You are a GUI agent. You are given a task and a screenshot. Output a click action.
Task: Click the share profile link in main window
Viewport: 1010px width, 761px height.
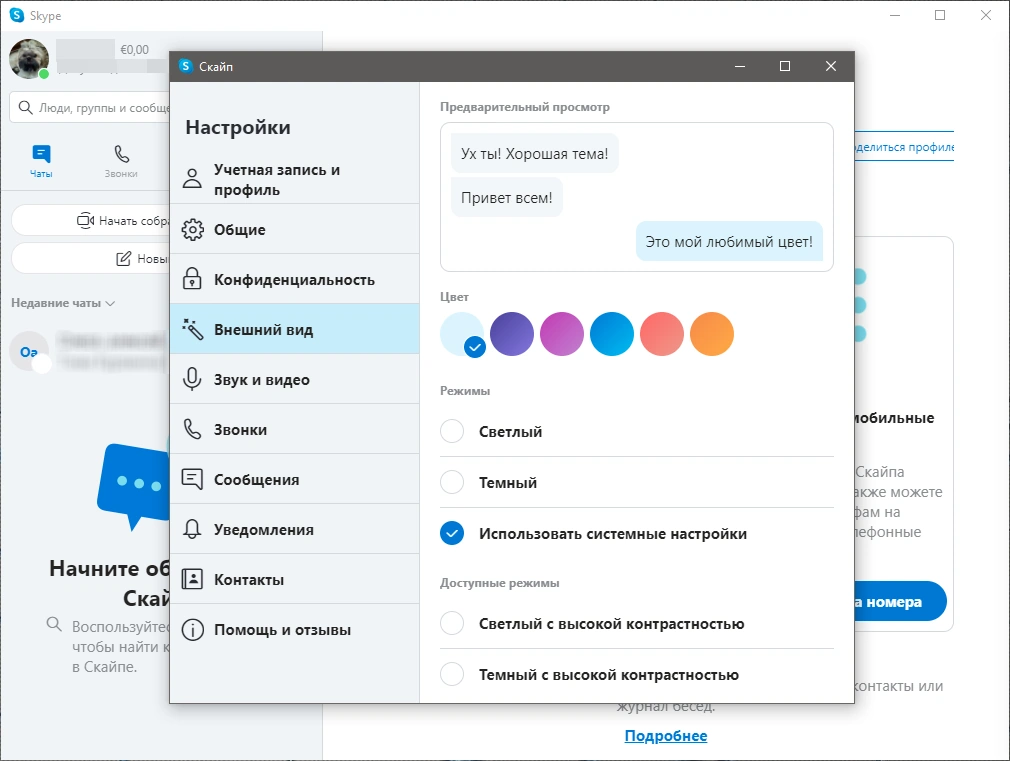pyautogui.click(x=904, y=148)
